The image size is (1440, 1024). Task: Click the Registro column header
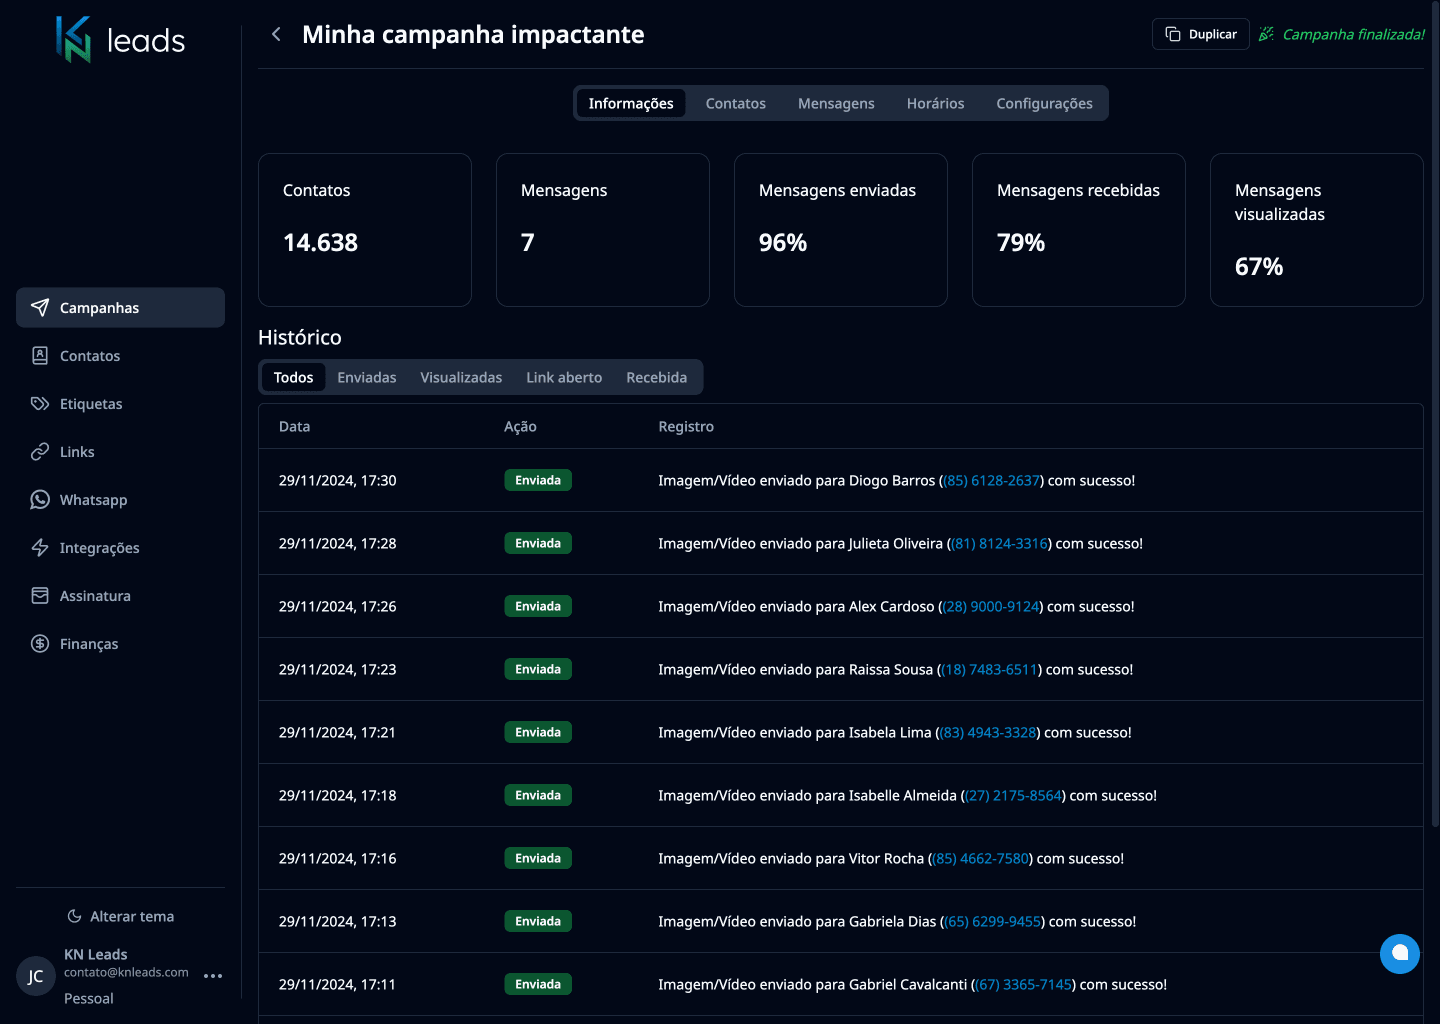(x=686, y=426)
